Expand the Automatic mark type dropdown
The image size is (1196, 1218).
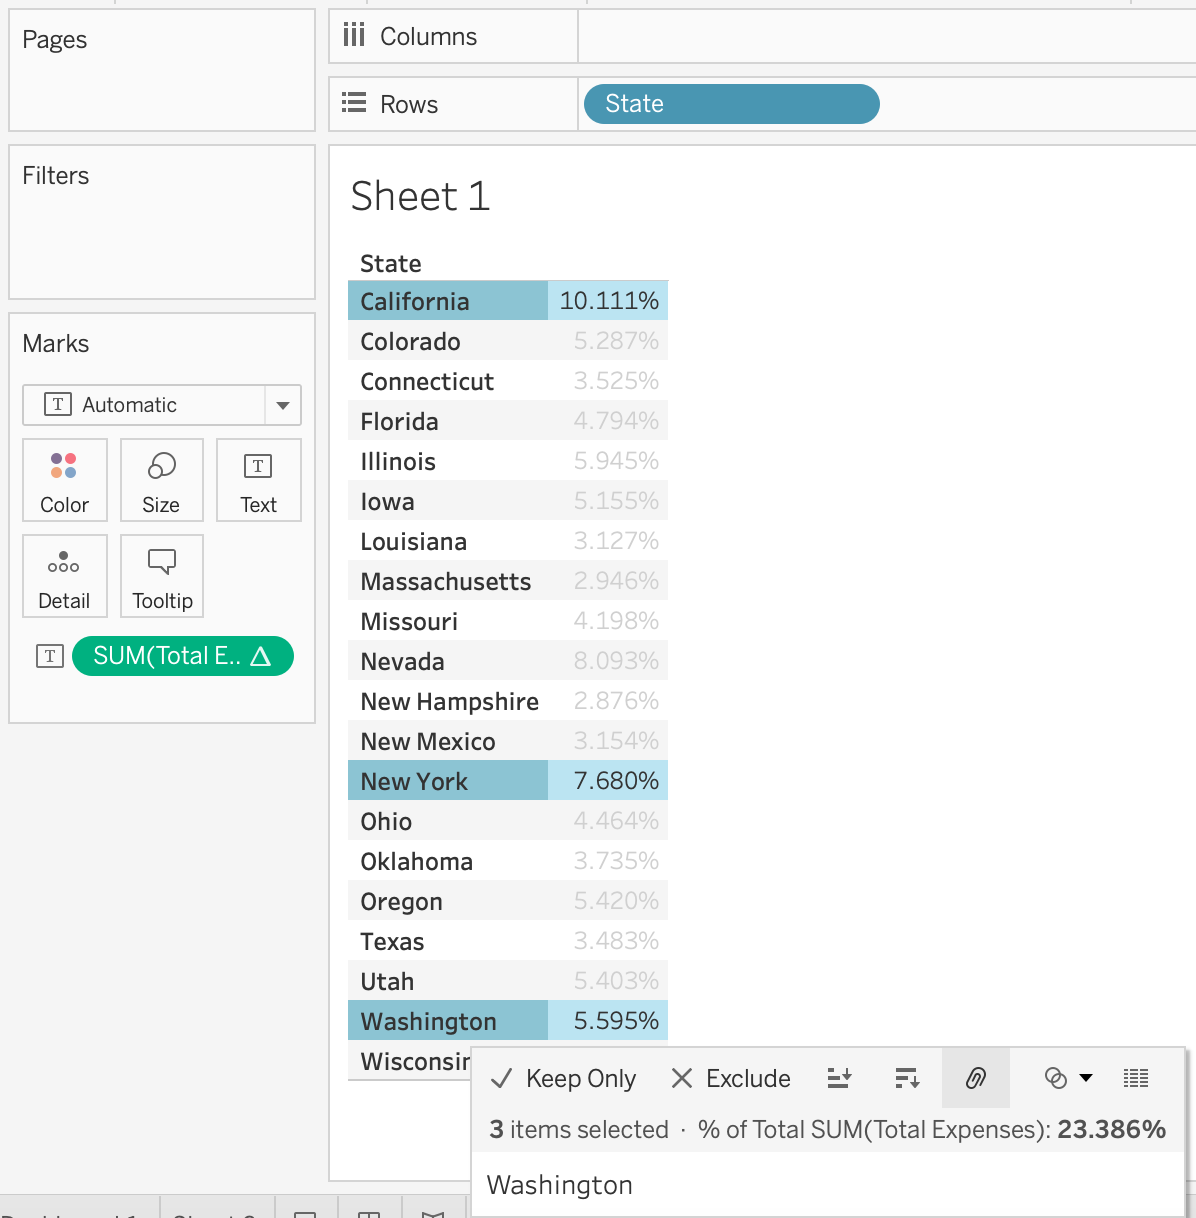point(283,405)
